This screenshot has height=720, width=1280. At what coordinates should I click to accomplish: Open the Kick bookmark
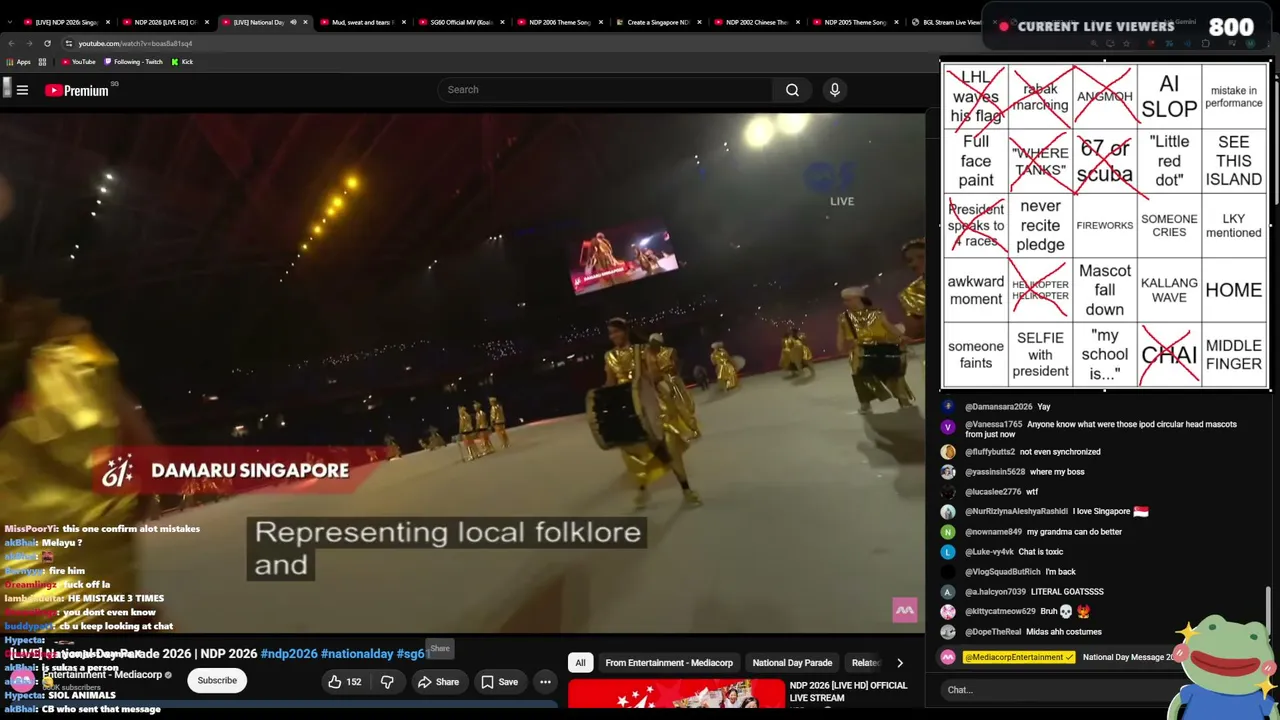(182, 62)
